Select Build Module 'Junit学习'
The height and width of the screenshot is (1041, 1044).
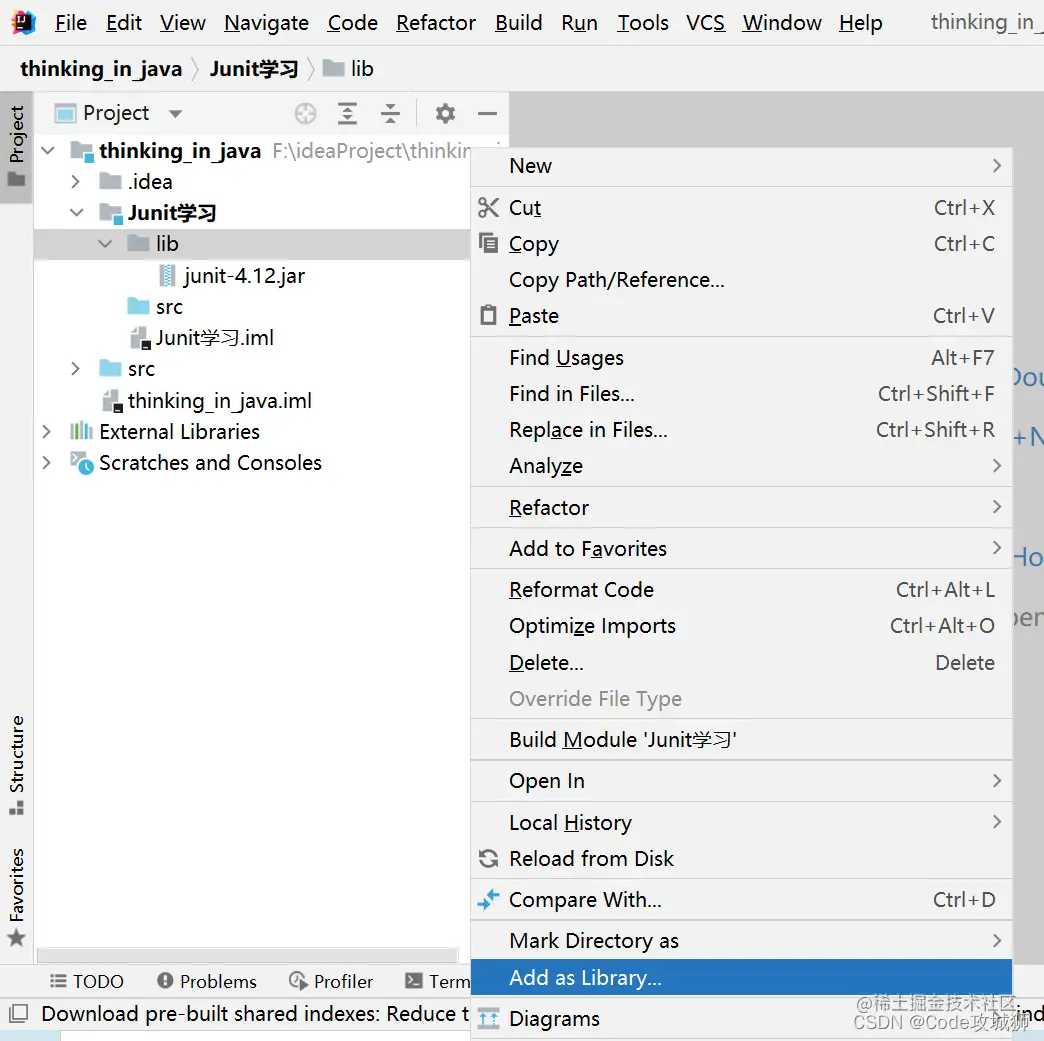click(741, 739)
